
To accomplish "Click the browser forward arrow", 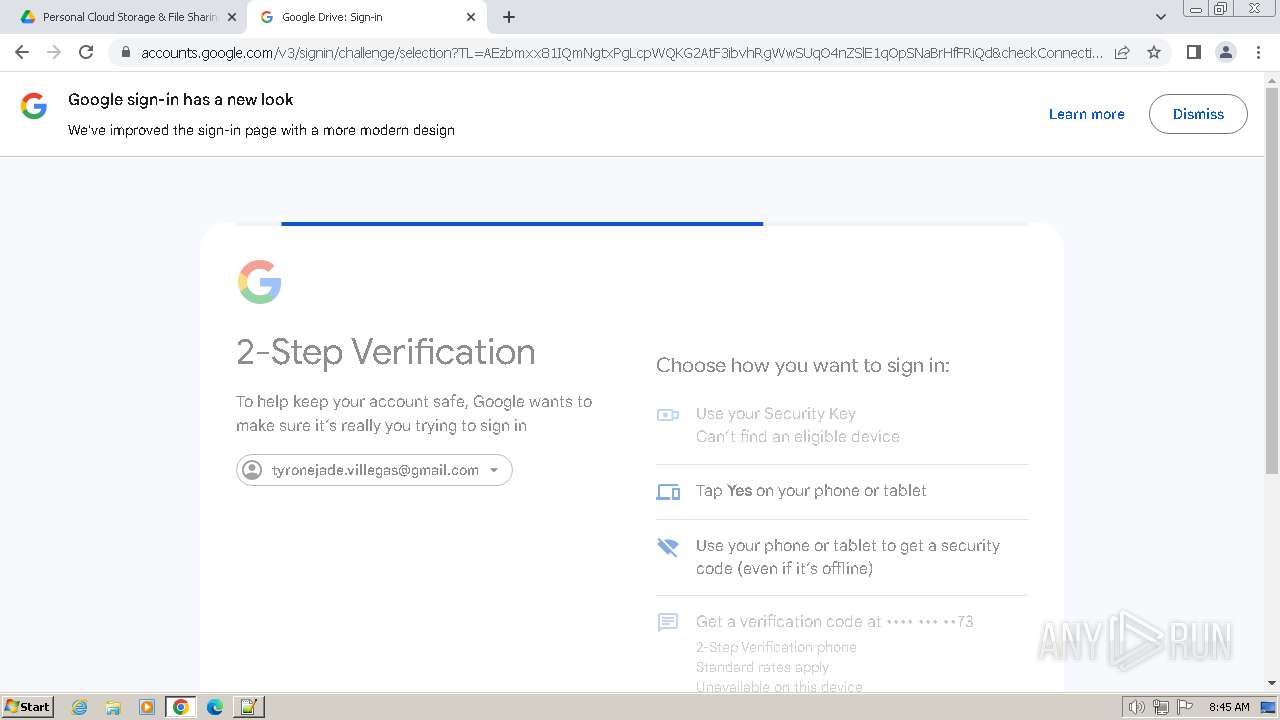I will click(x=54, y=52).
